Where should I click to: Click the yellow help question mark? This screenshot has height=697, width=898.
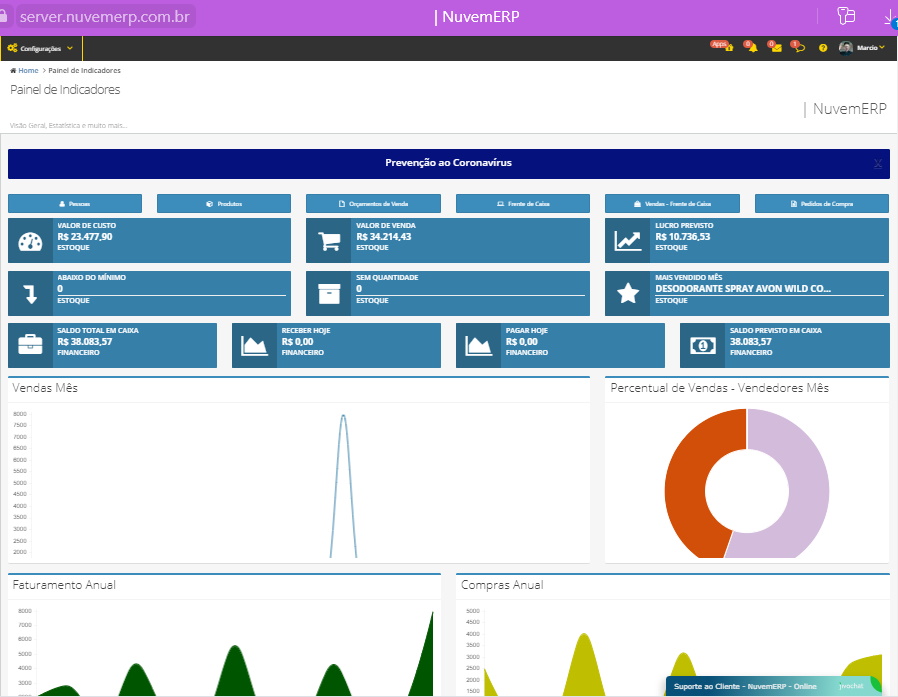(823, 48)
